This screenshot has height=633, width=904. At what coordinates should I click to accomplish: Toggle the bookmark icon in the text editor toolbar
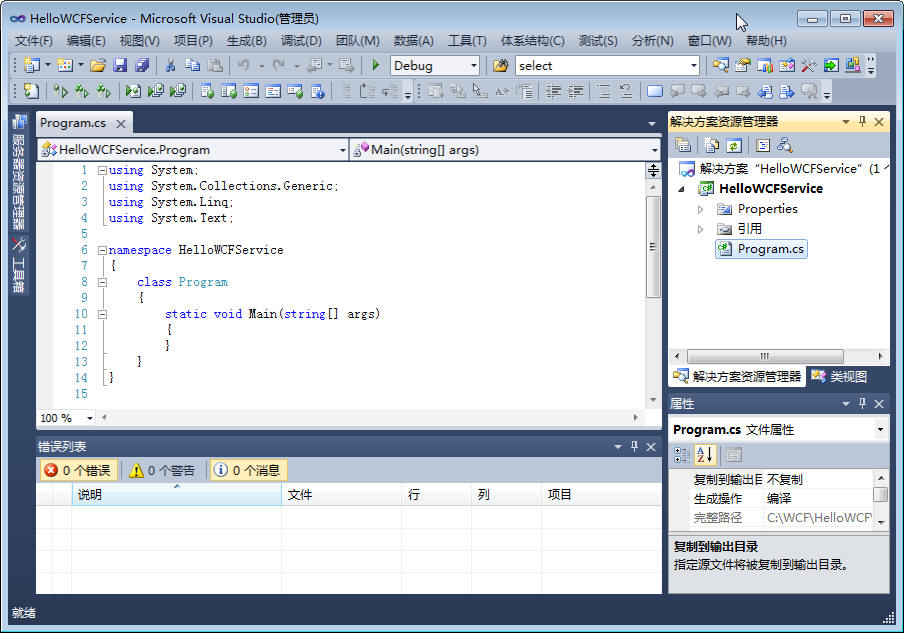[655, 91]
